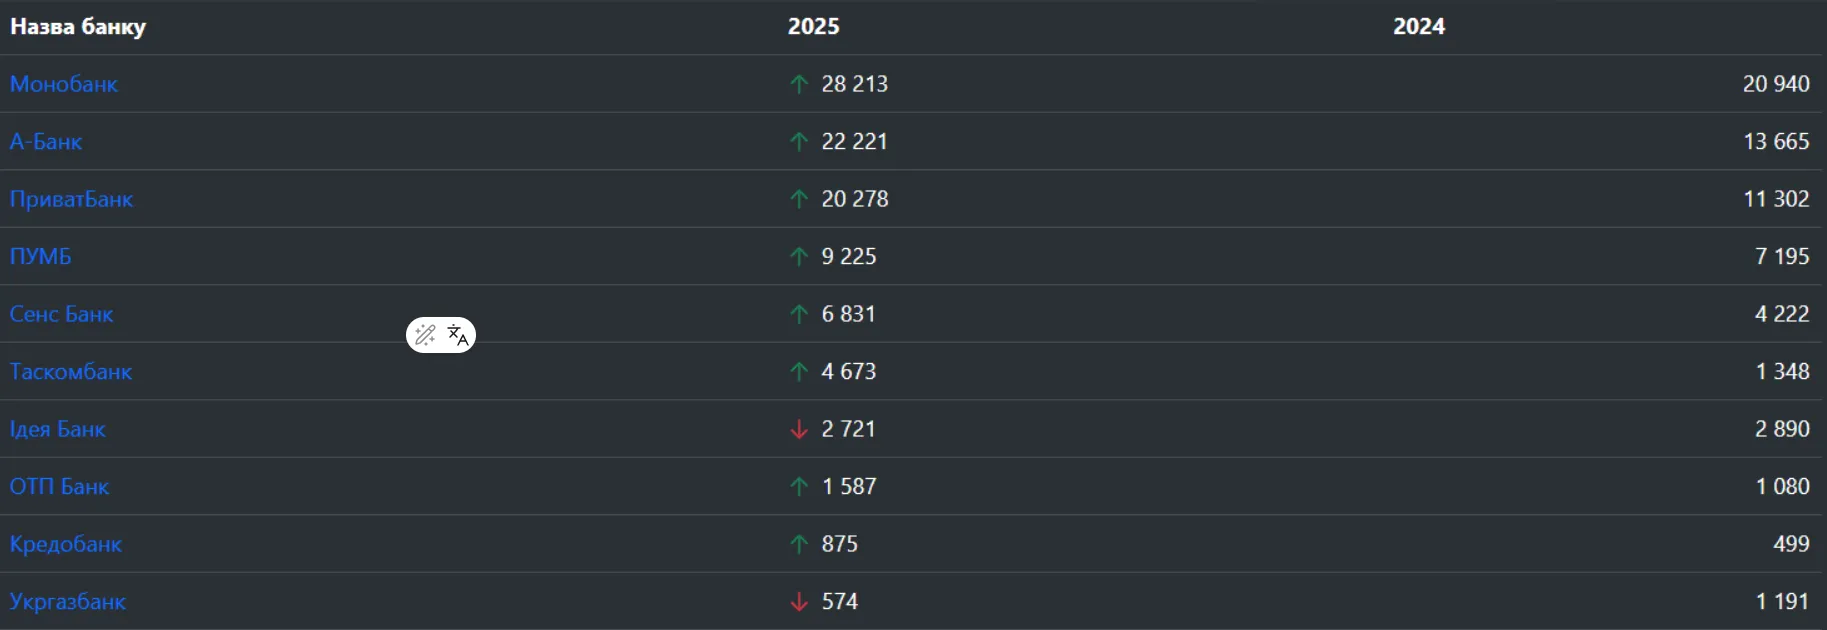This screenshot has width=1827, height=630.
Task: Click the magic wand icon in popup
Action: click(425, 335)
